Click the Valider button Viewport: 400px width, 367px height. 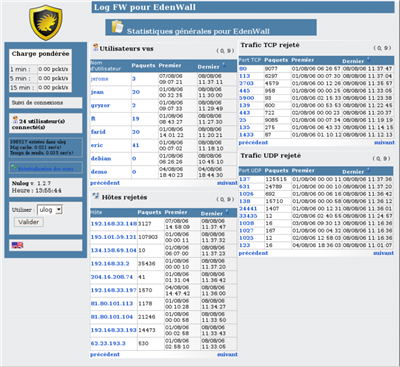[29, 222]
